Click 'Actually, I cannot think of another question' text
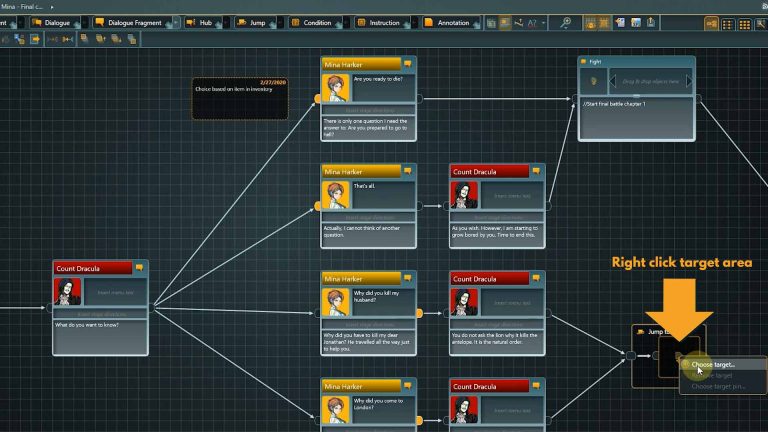The image size is (768, 432). [361, 231]
